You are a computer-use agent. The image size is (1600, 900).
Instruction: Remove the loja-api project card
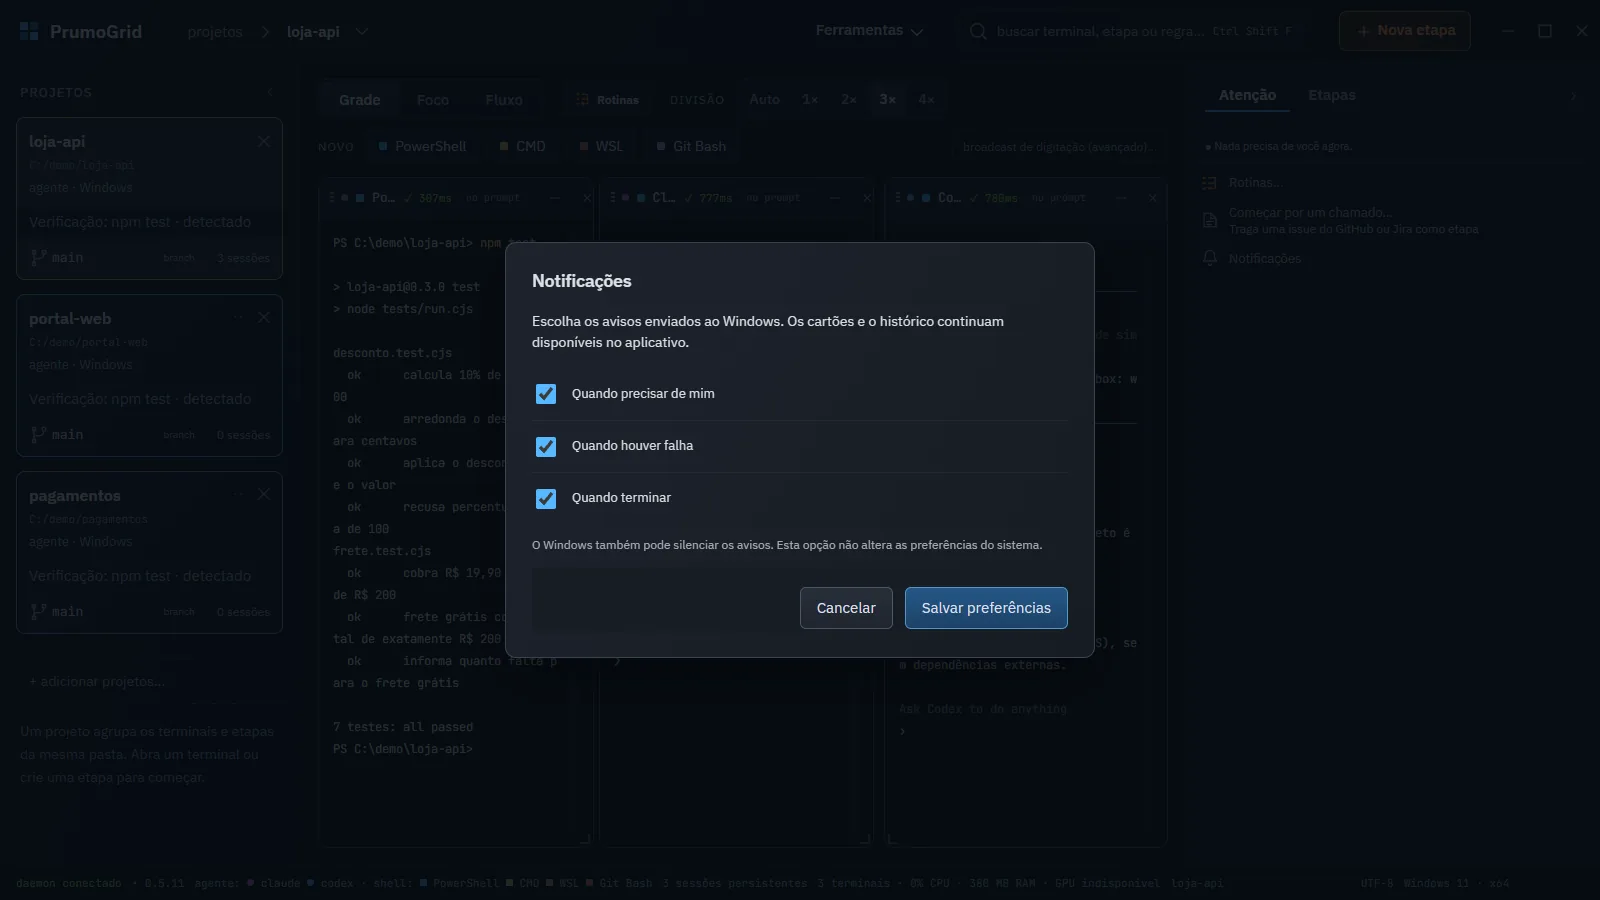coord(264,141)
